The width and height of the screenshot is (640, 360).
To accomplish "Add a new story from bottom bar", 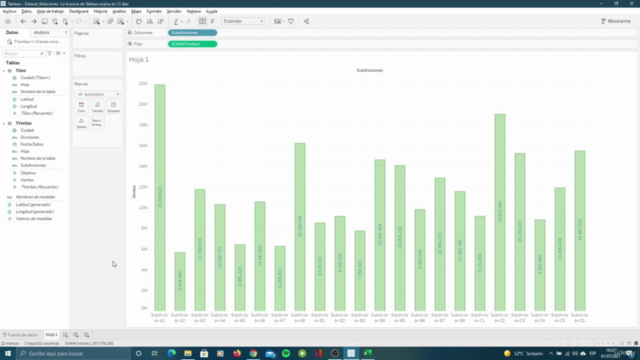I will [x=87, y=335].
